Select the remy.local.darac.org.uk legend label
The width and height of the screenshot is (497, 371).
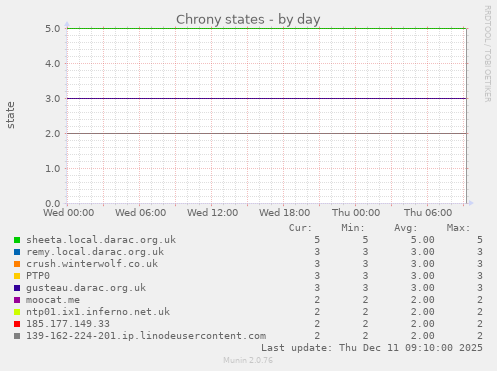95,252
